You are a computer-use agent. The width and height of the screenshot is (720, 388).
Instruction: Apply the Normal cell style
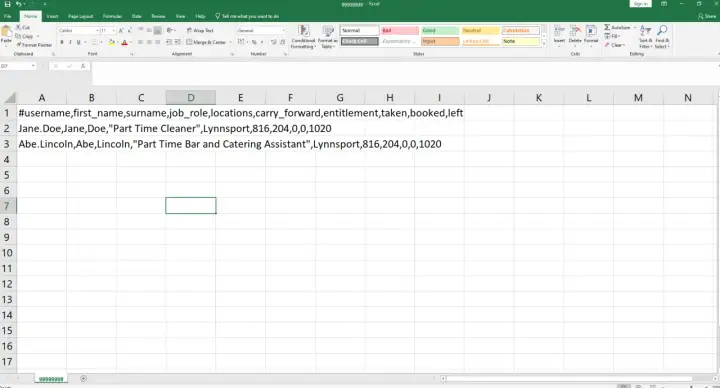tap(360, 30)
